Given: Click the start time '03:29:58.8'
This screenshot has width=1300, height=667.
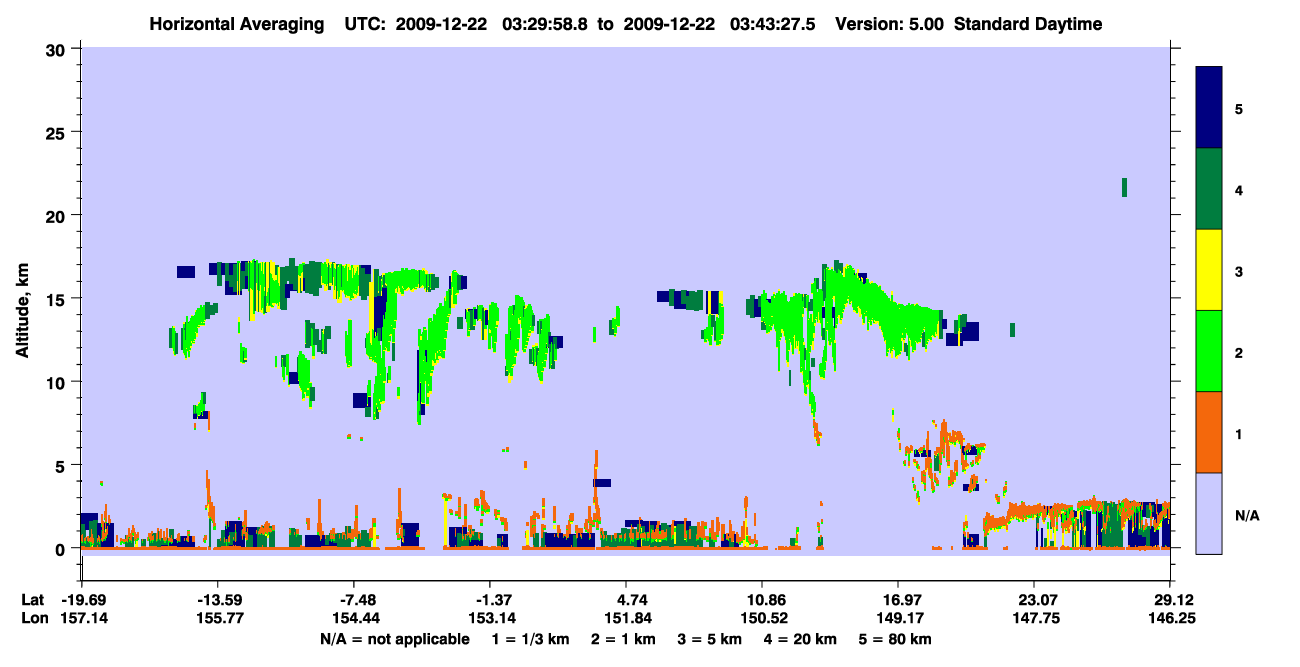Looking at the screenshot, I should [x=545, y=24].
